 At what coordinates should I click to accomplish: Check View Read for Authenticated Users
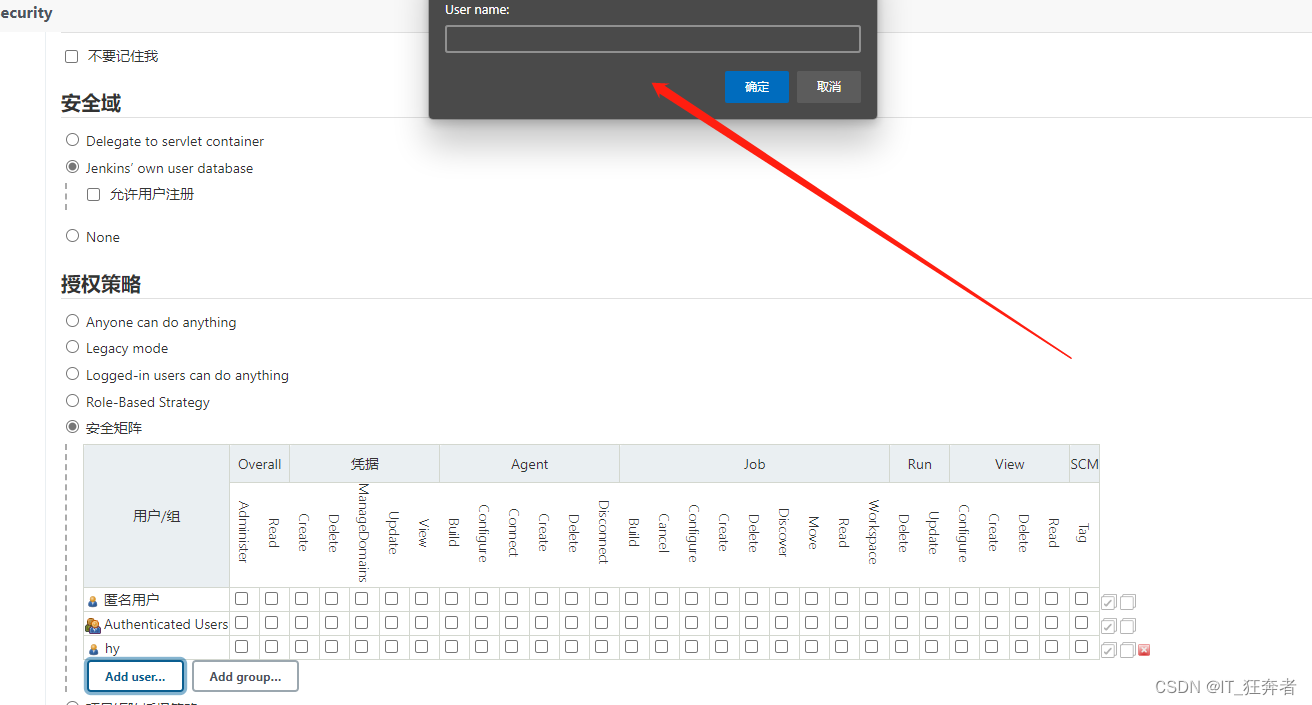pyautogui.click(x=1052, y=623)
